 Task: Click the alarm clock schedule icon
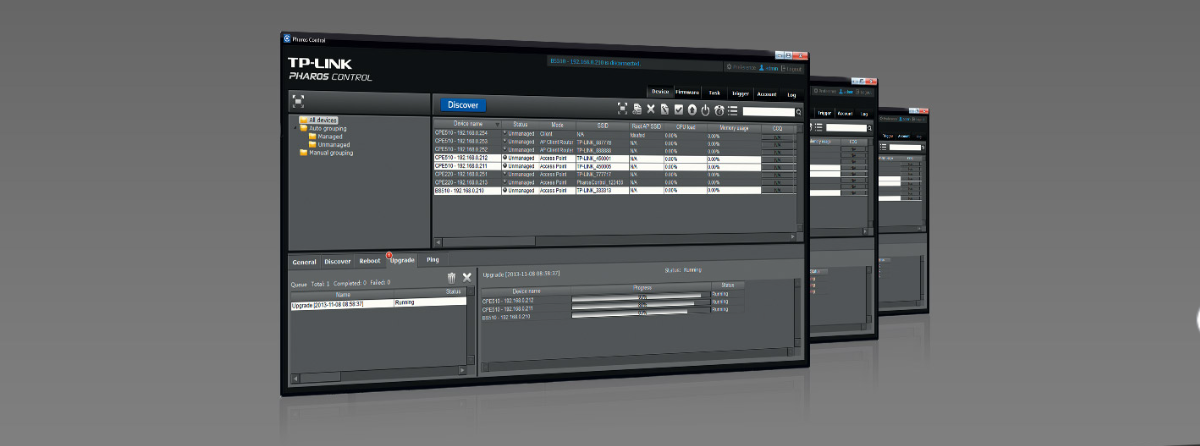tap(719, 109)
